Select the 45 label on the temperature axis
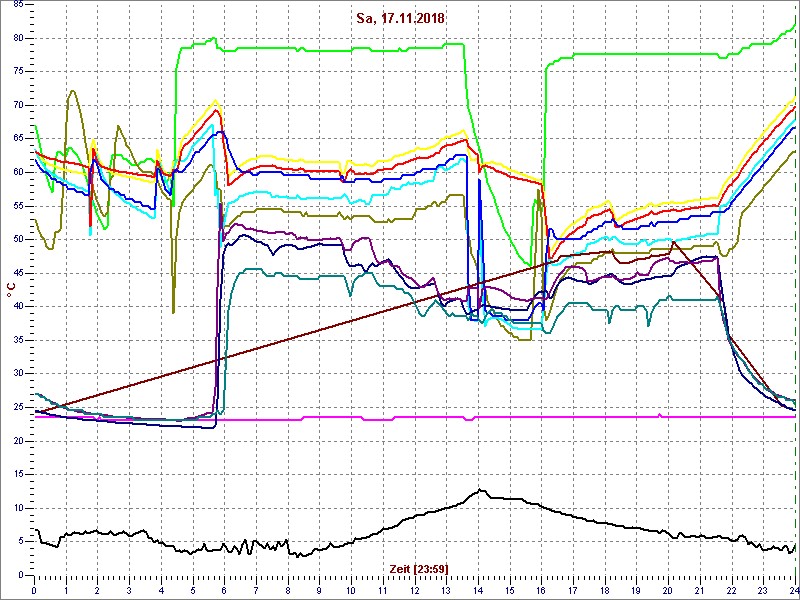This screenshot has width=800, height=600. tap(17, 273)
